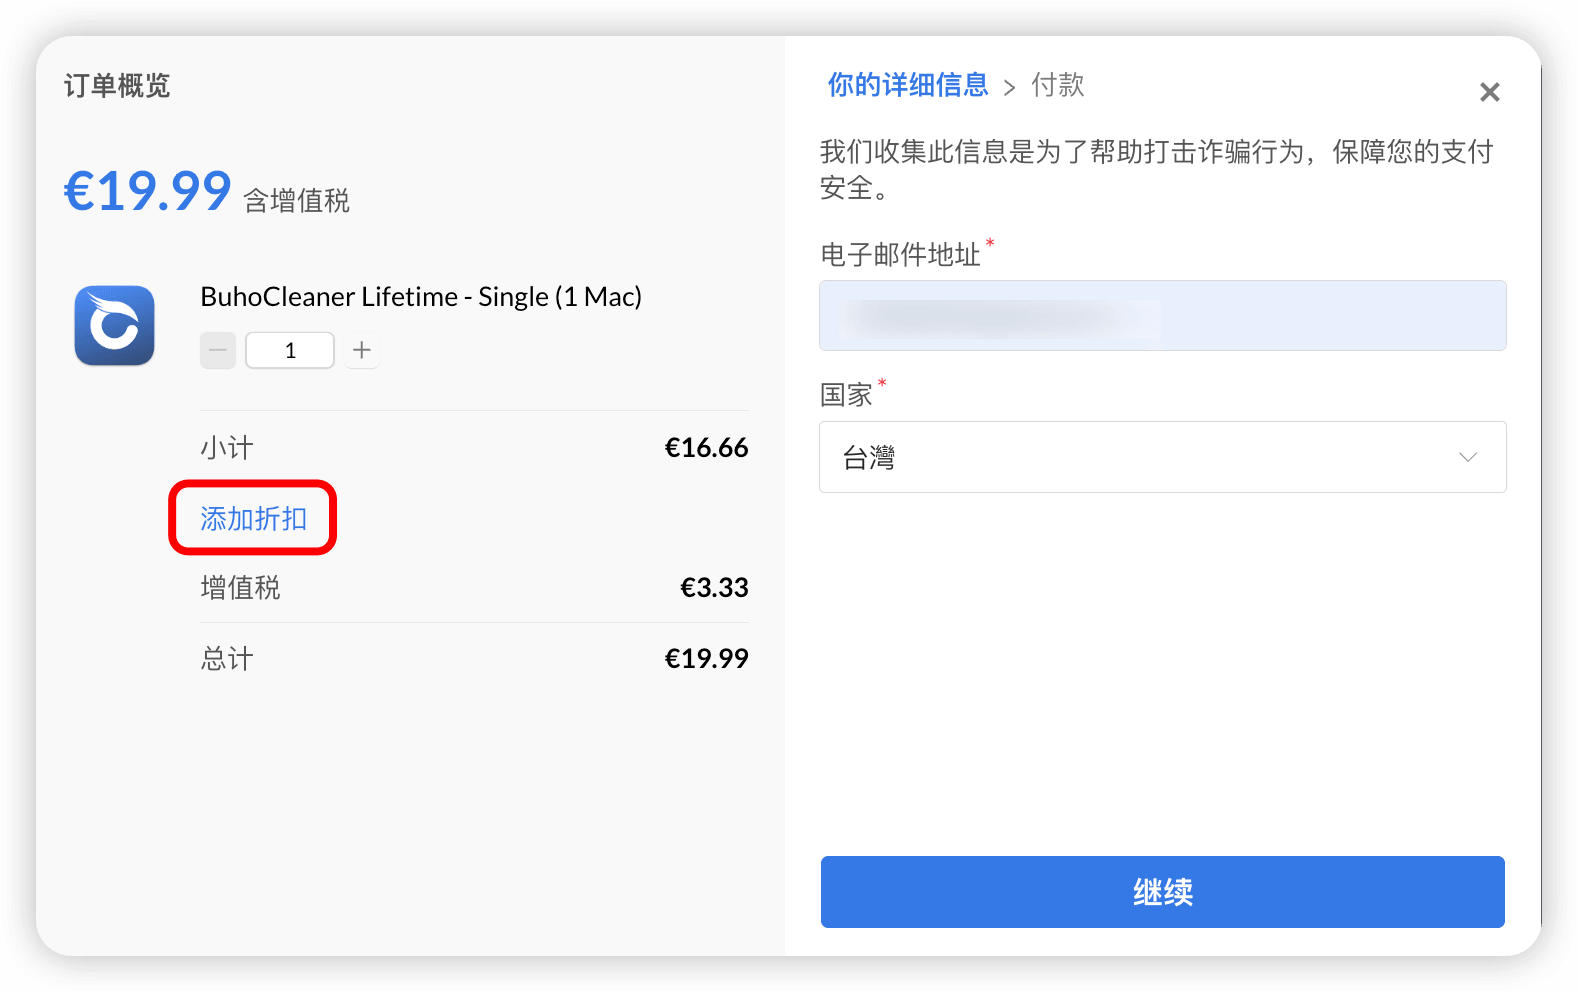This screenshot has width=1578, height=992.
Task: Click 台灣 selected country text
Action: click(x=869, y=458)
